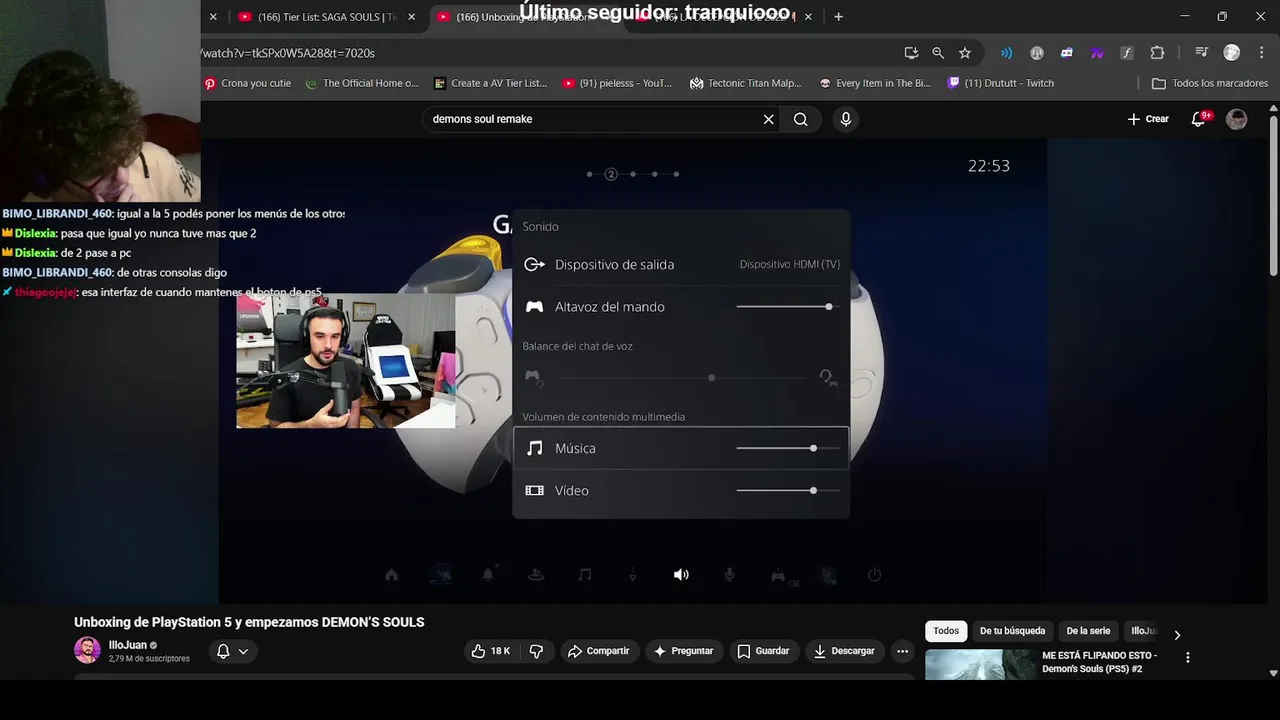Screen dimensions: 1280x720
Task: Start voice search with microphone icon
Action: tap(846, 119)
